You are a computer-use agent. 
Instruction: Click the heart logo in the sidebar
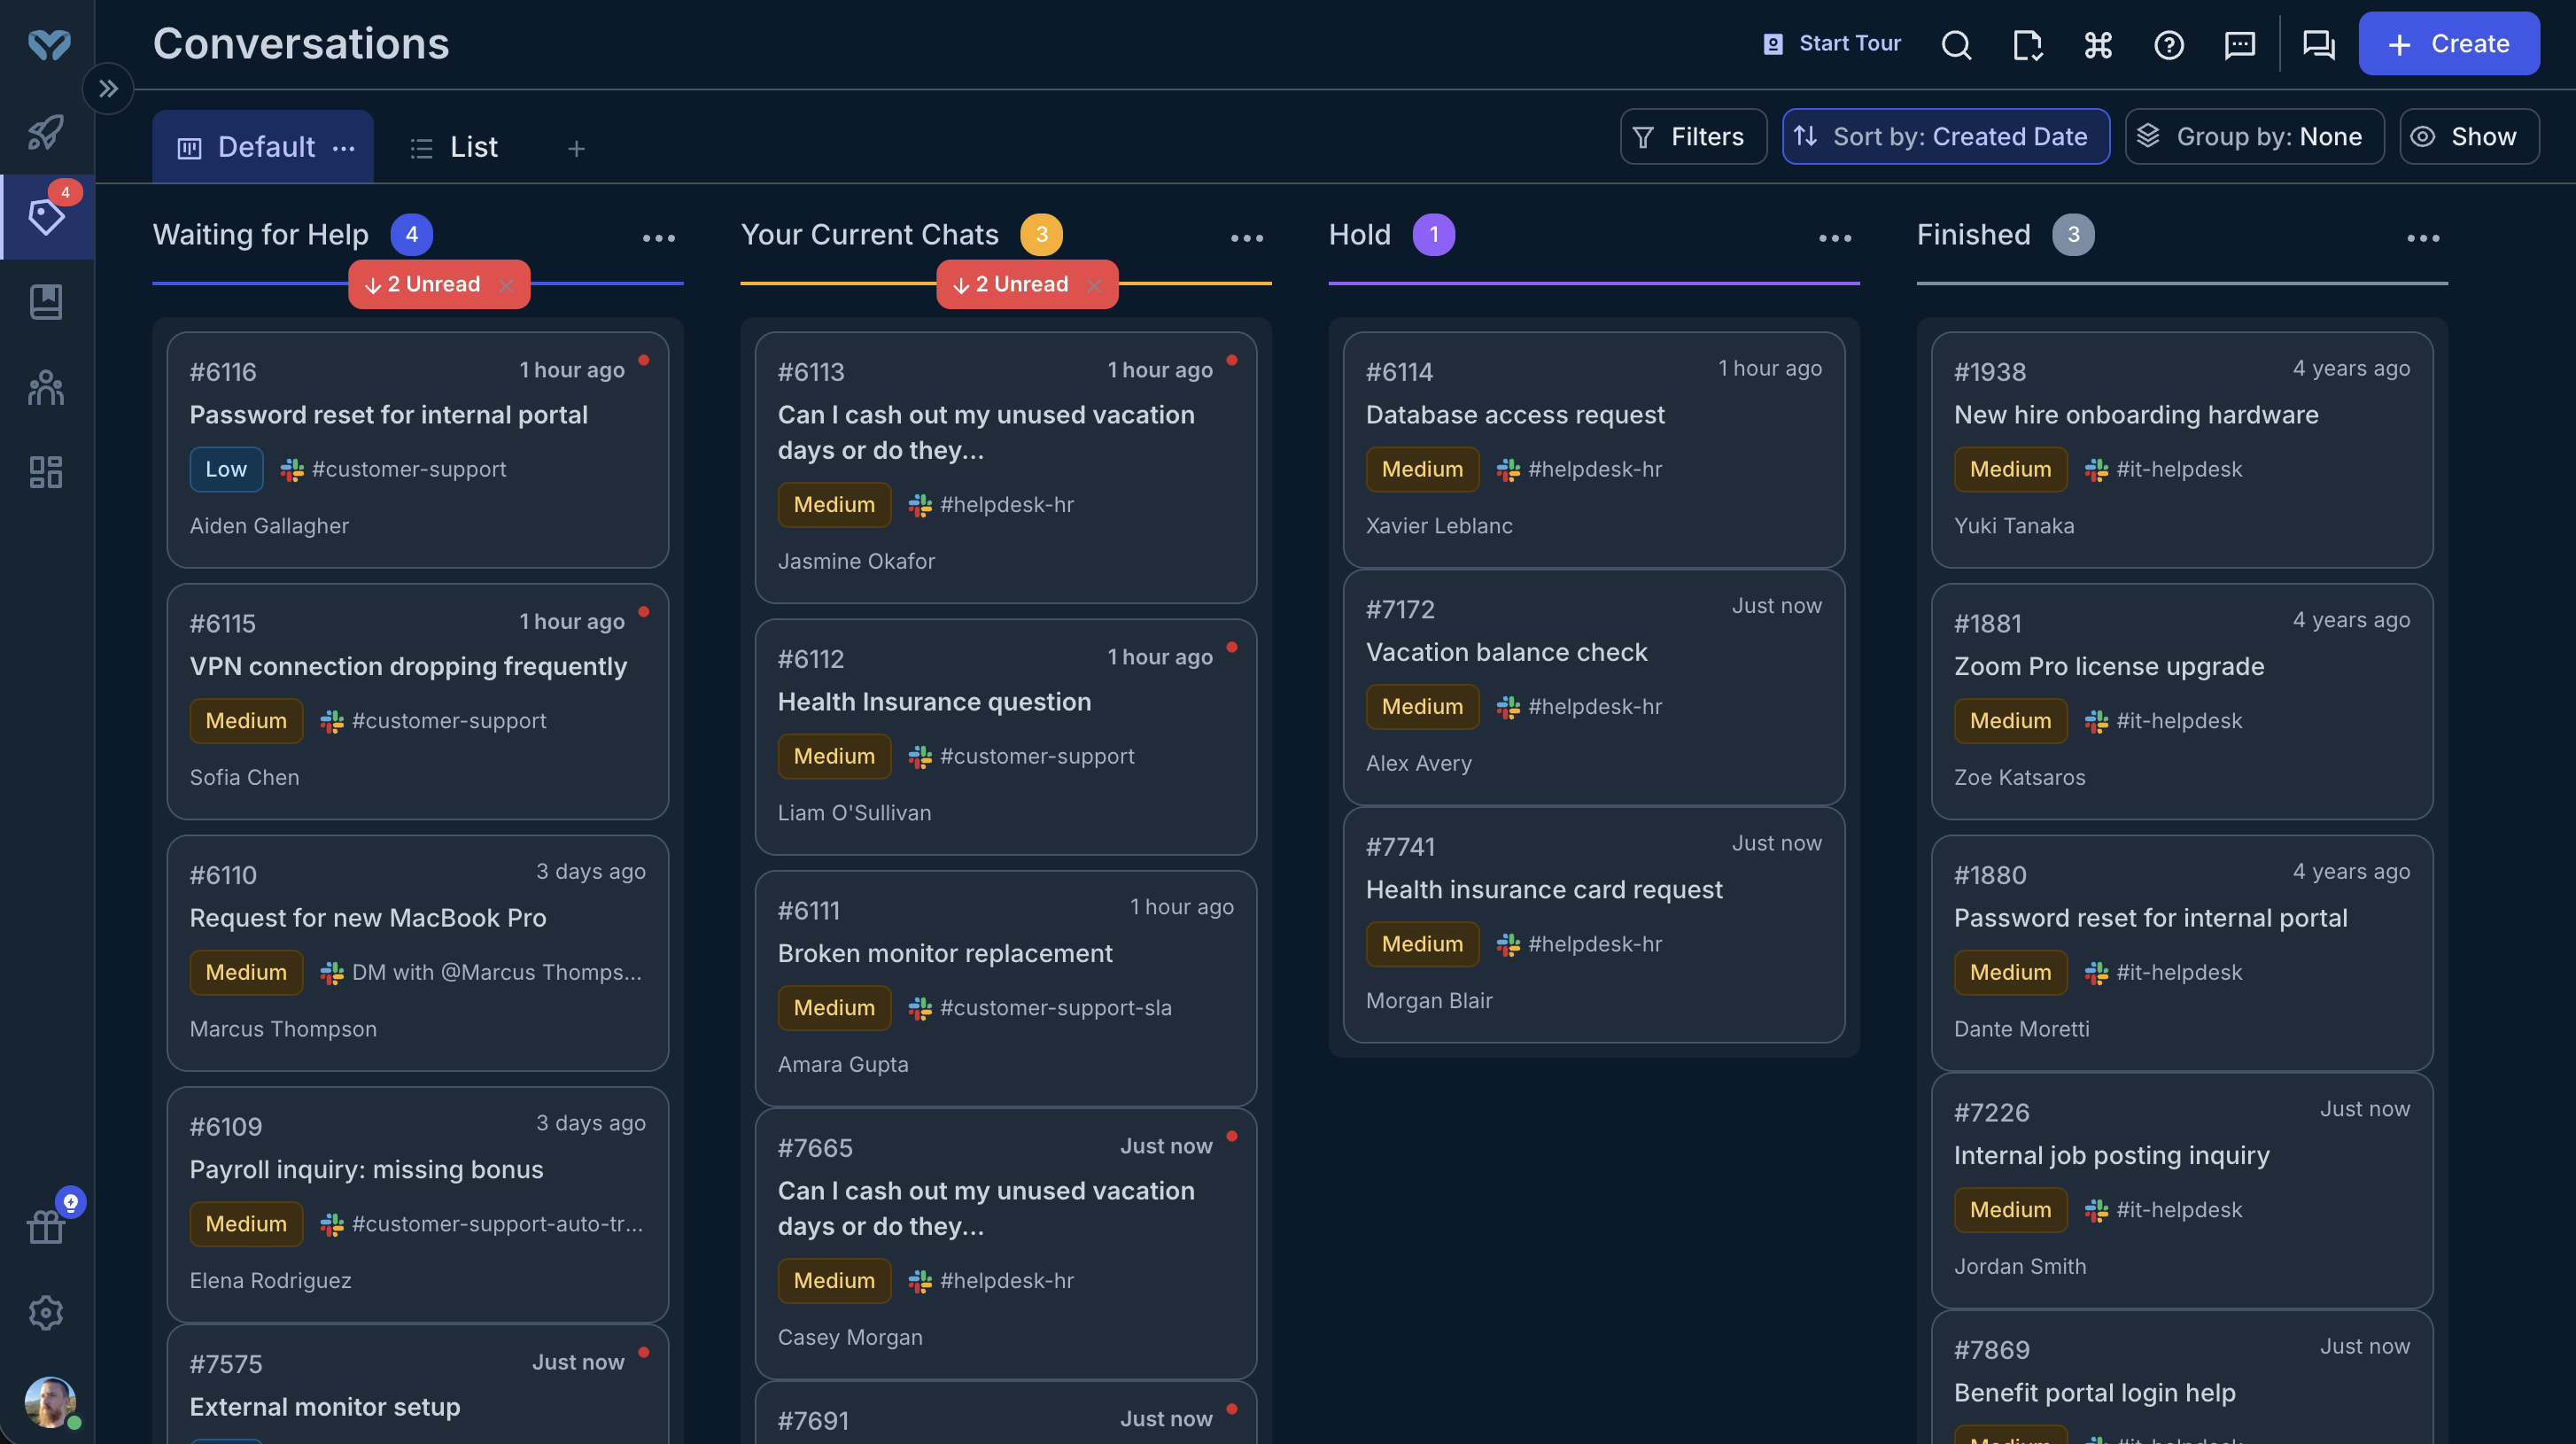point(48,44)
